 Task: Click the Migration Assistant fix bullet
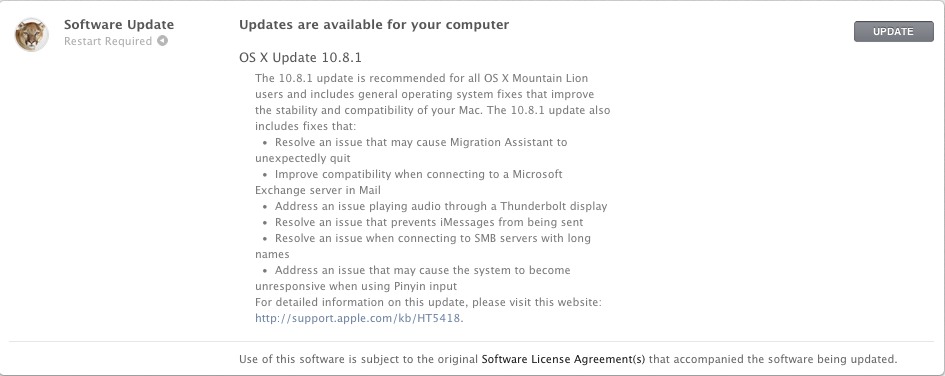(411, 150)
